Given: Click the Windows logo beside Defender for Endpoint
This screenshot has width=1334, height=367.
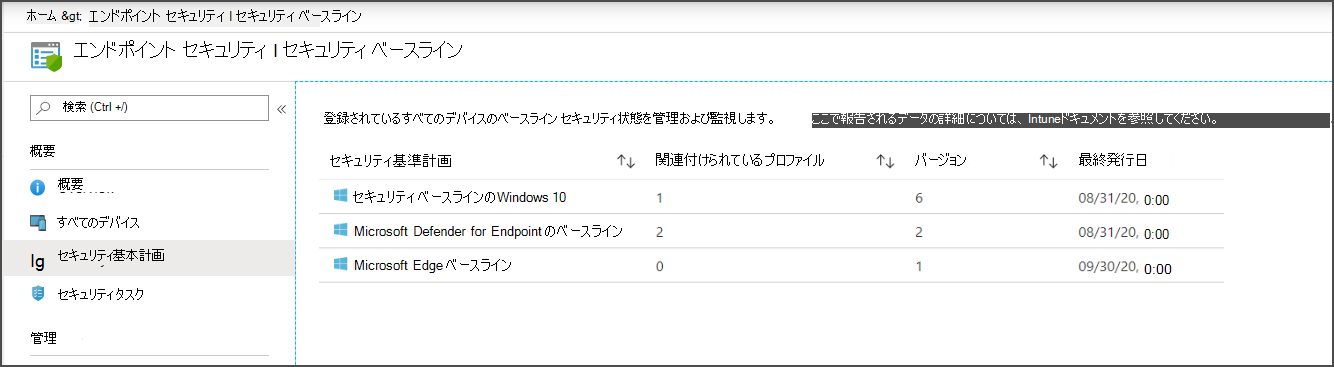Looking at the screenshot, I should (x=340, y=231).
